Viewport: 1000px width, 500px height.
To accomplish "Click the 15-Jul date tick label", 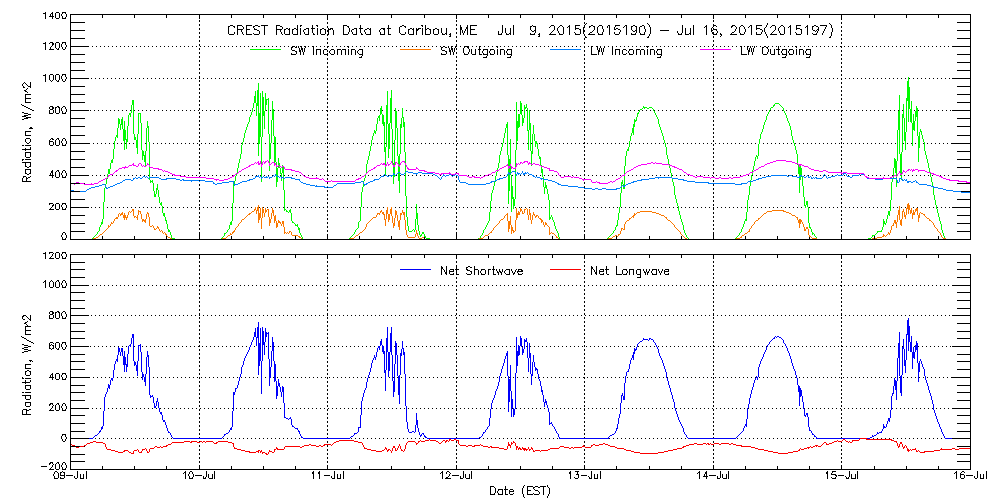I will 842,476.
